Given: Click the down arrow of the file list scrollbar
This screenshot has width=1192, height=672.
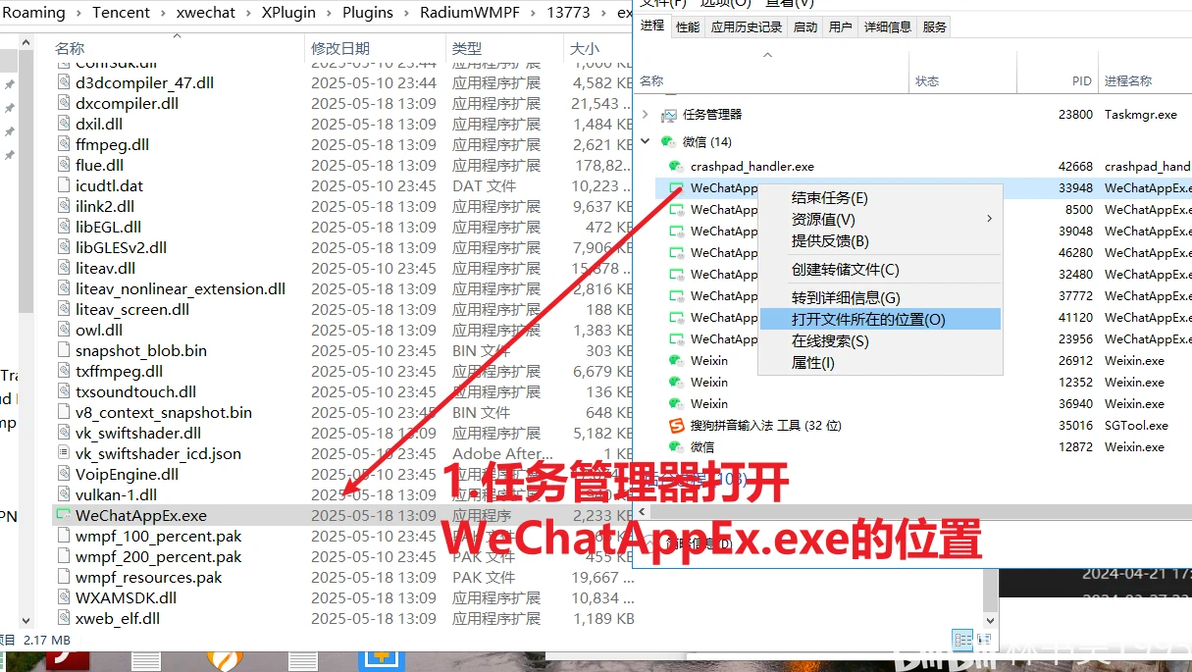Looking at the screenshot, I should click(26, 620).
